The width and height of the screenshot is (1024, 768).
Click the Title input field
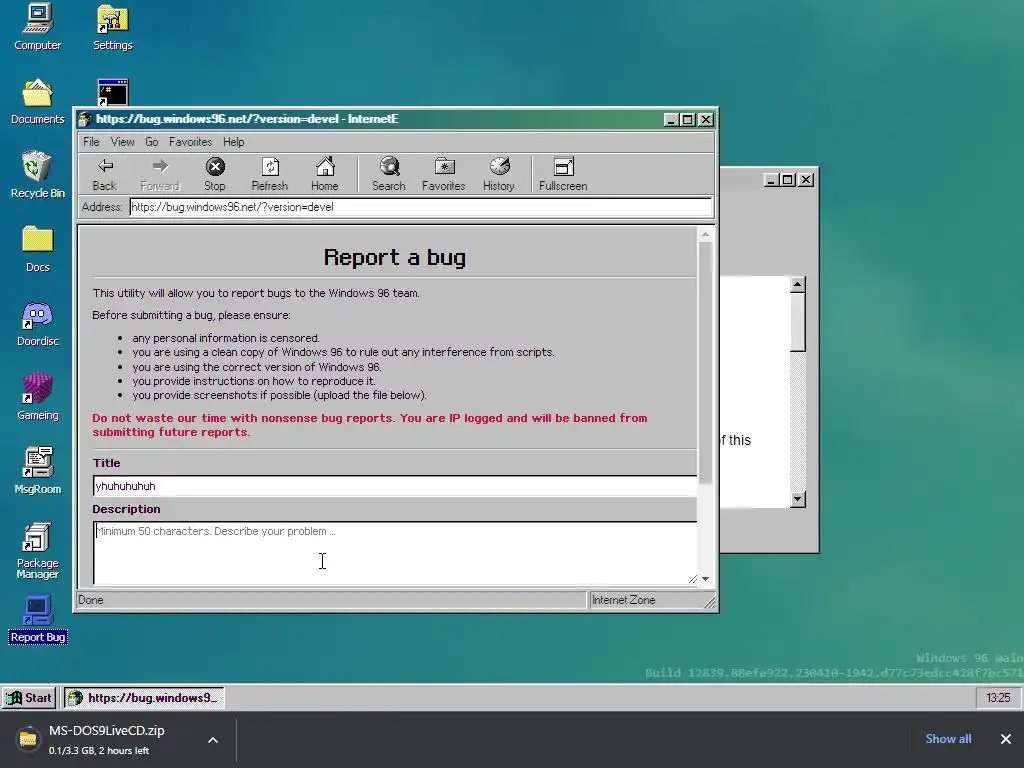[x=395, y=486]
